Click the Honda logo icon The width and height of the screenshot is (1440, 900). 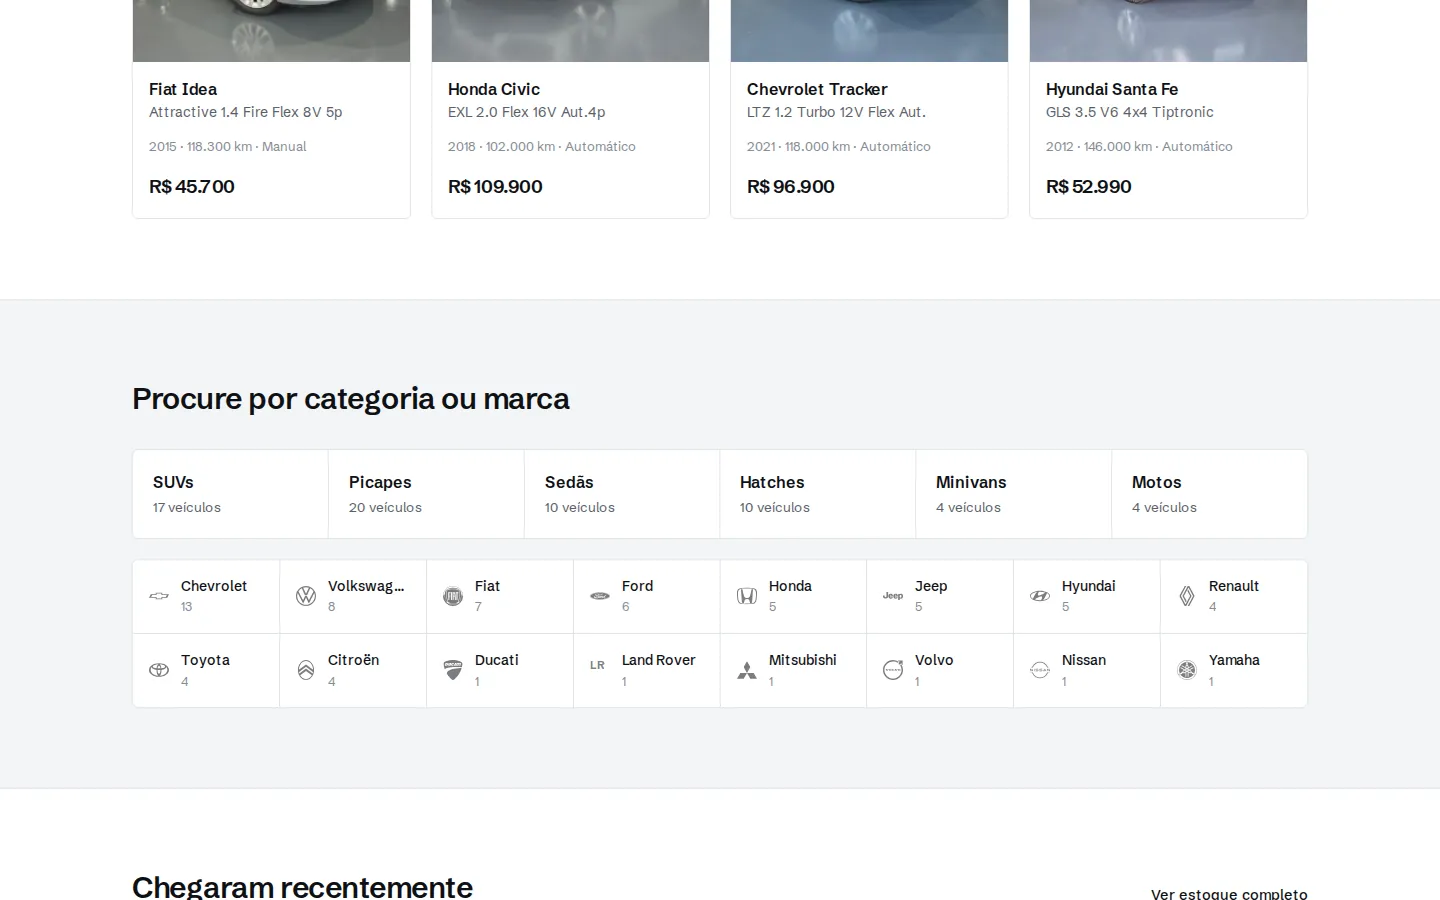(747, 596)
